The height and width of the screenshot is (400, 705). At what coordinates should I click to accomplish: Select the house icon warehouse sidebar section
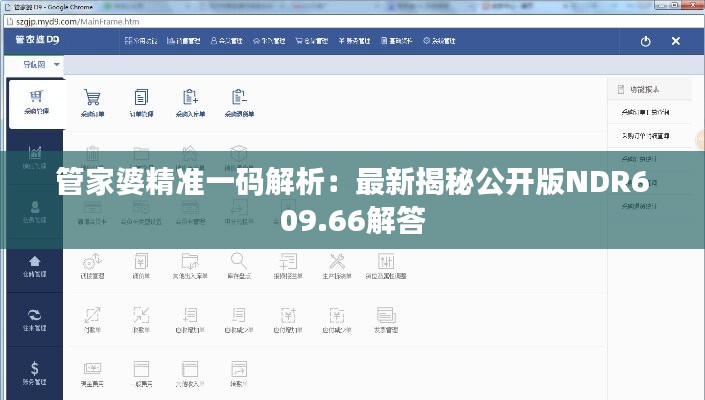tap(35, 266)
